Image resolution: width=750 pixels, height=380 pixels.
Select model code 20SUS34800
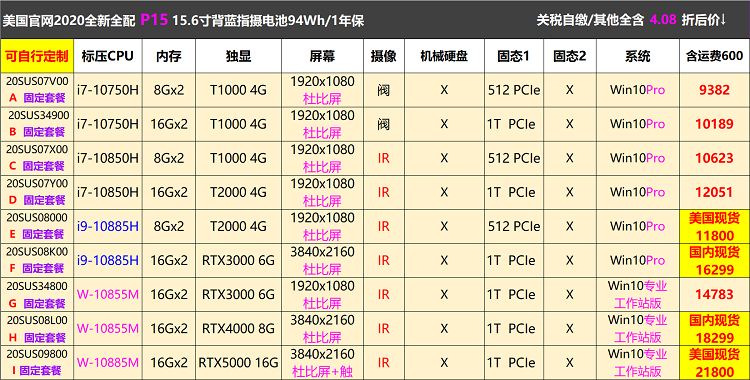tap(37, 286)
